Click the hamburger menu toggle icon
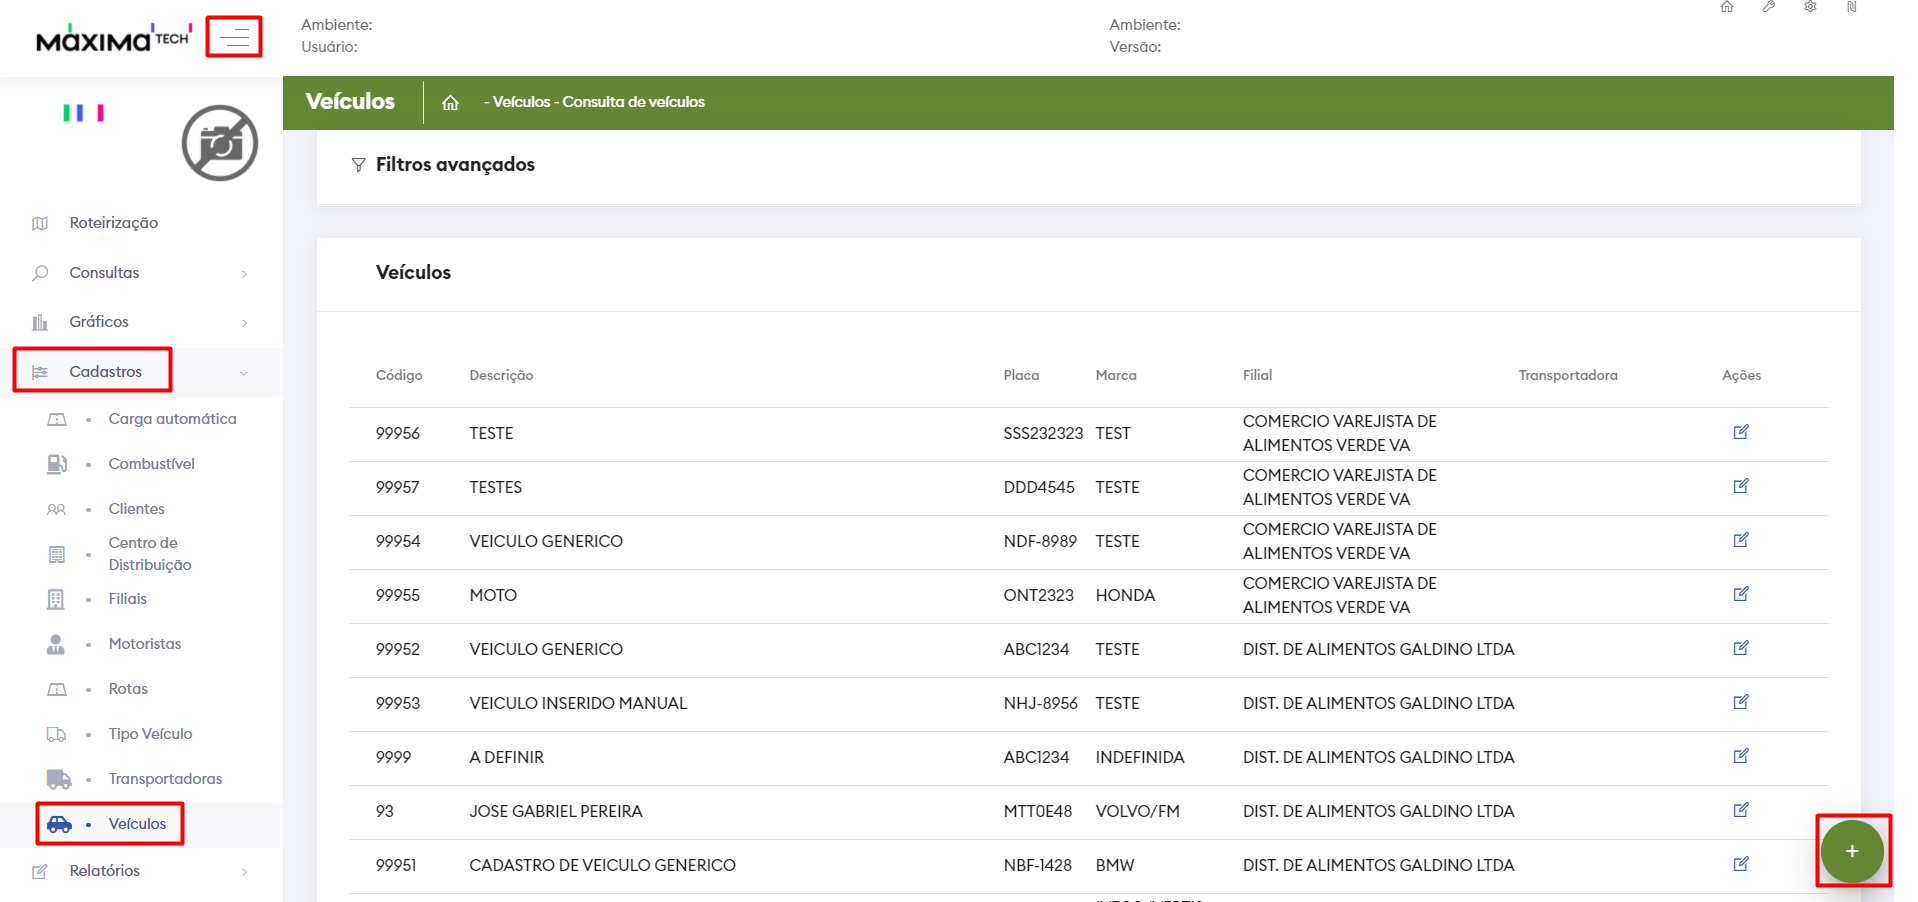 tap(234, 38)
